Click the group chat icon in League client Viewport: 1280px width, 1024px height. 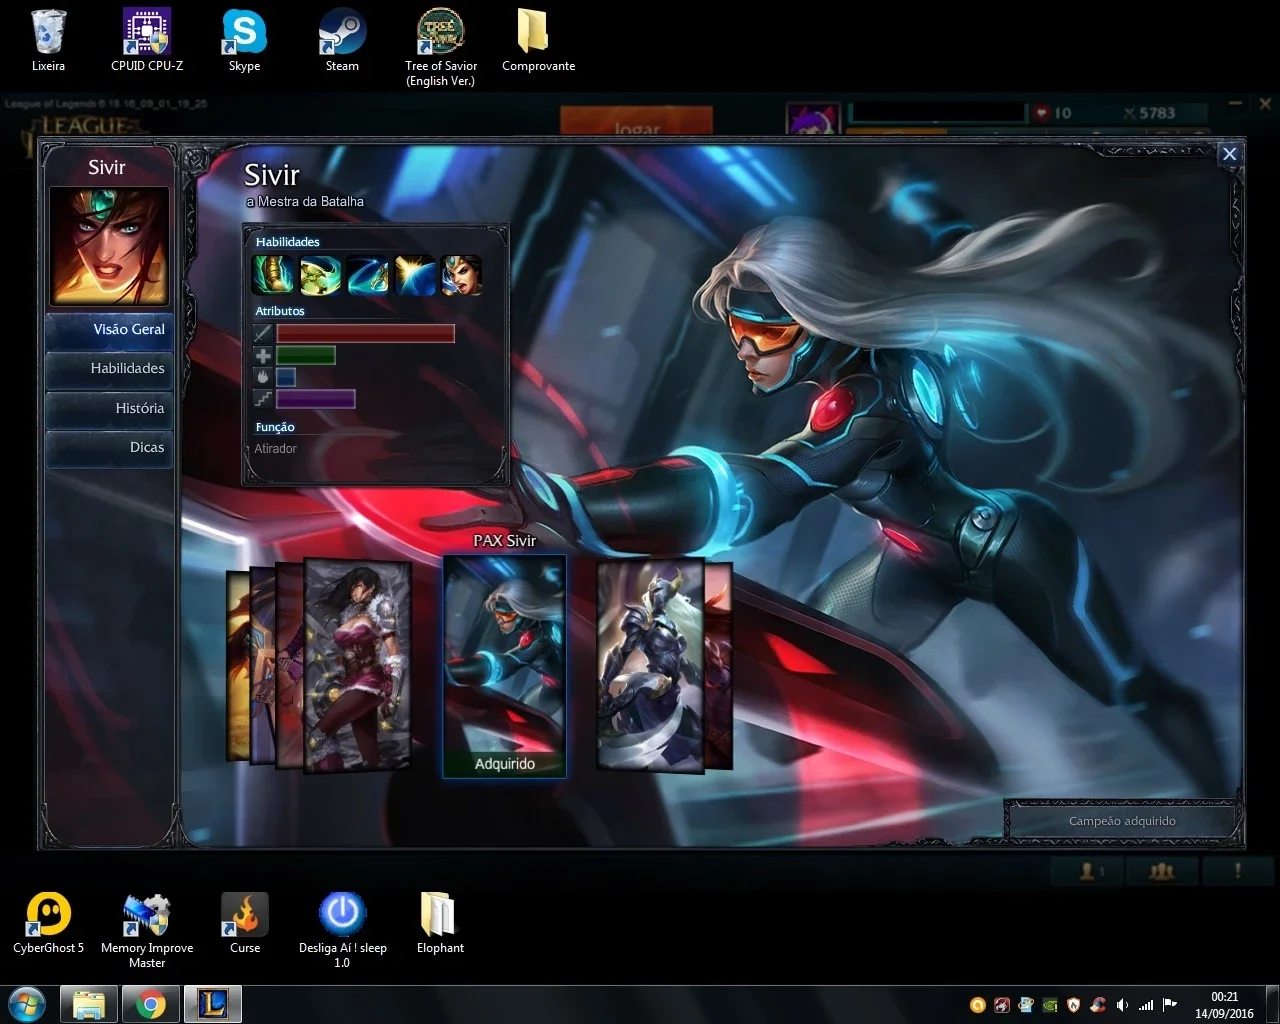tap(1162, 872)
